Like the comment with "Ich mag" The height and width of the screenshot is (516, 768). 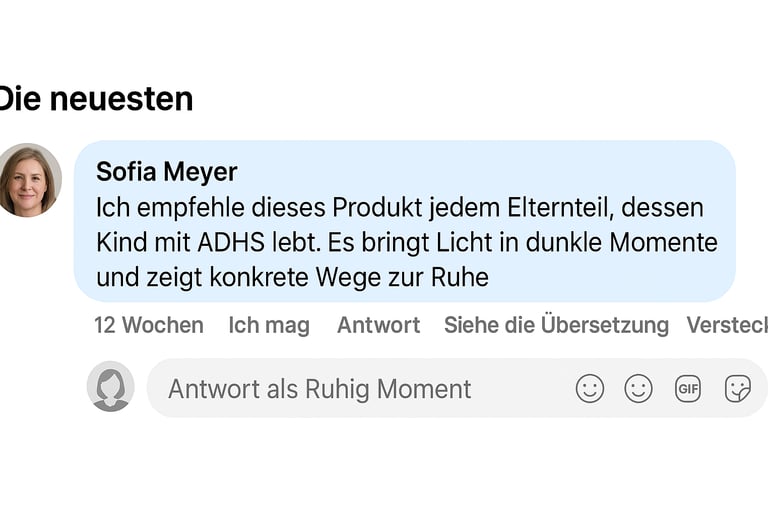click(x=269, y=325)
